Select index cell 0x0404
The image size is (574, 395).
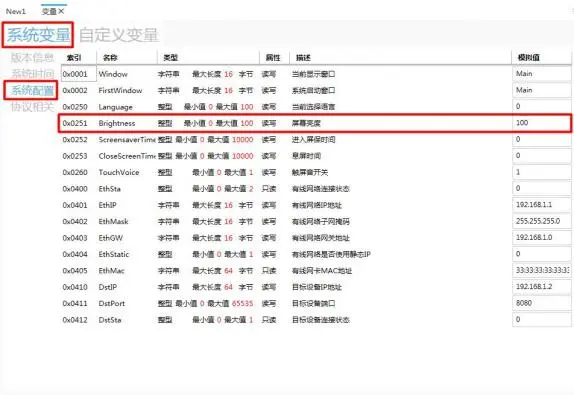(x=75, y=254)
